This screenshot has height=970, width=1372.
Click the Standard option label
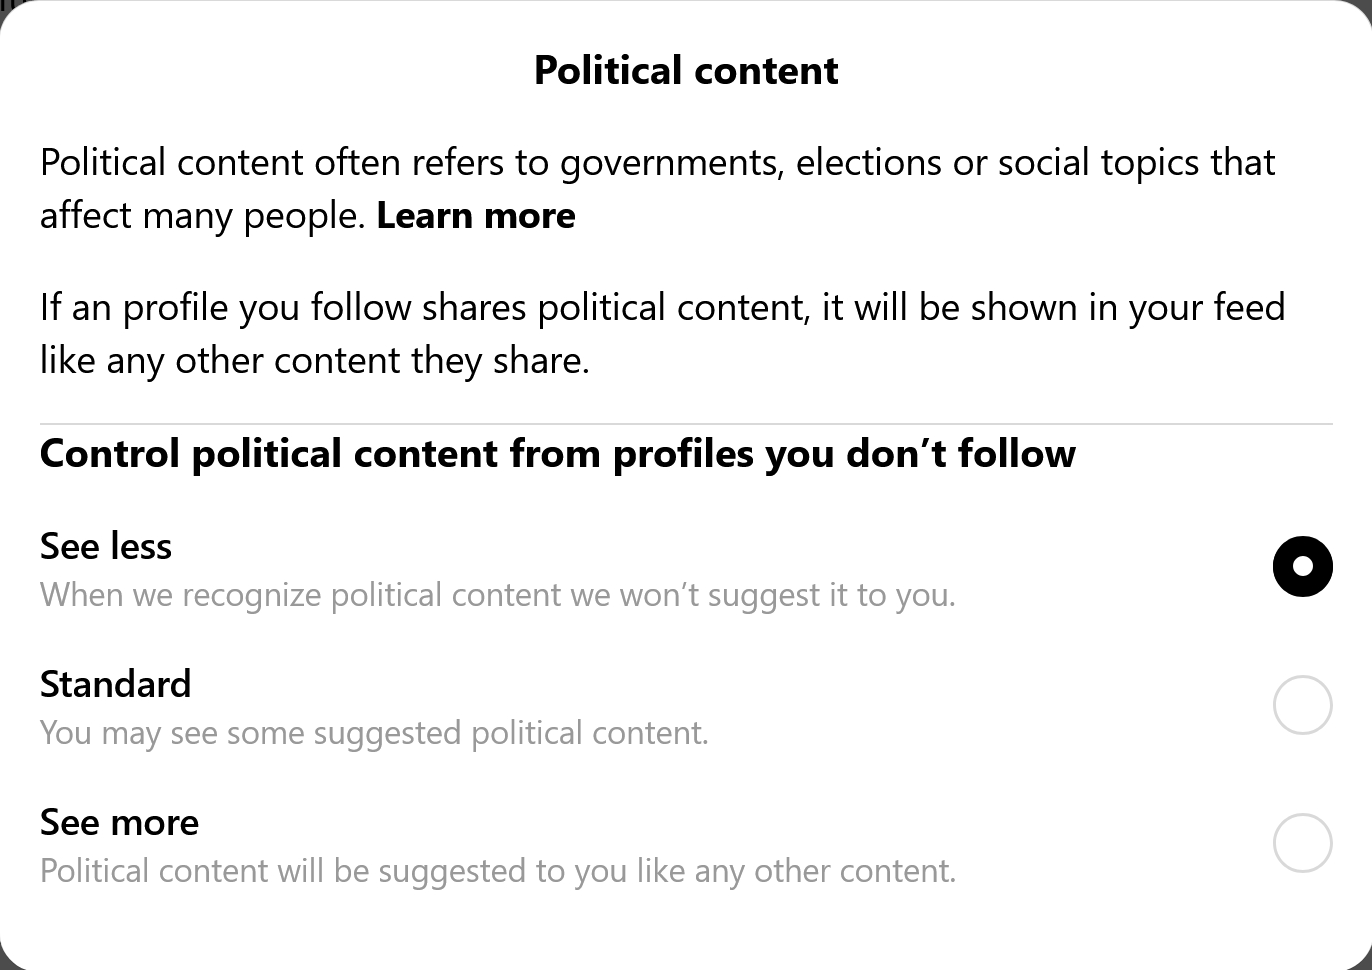click(x=116, y=685)
